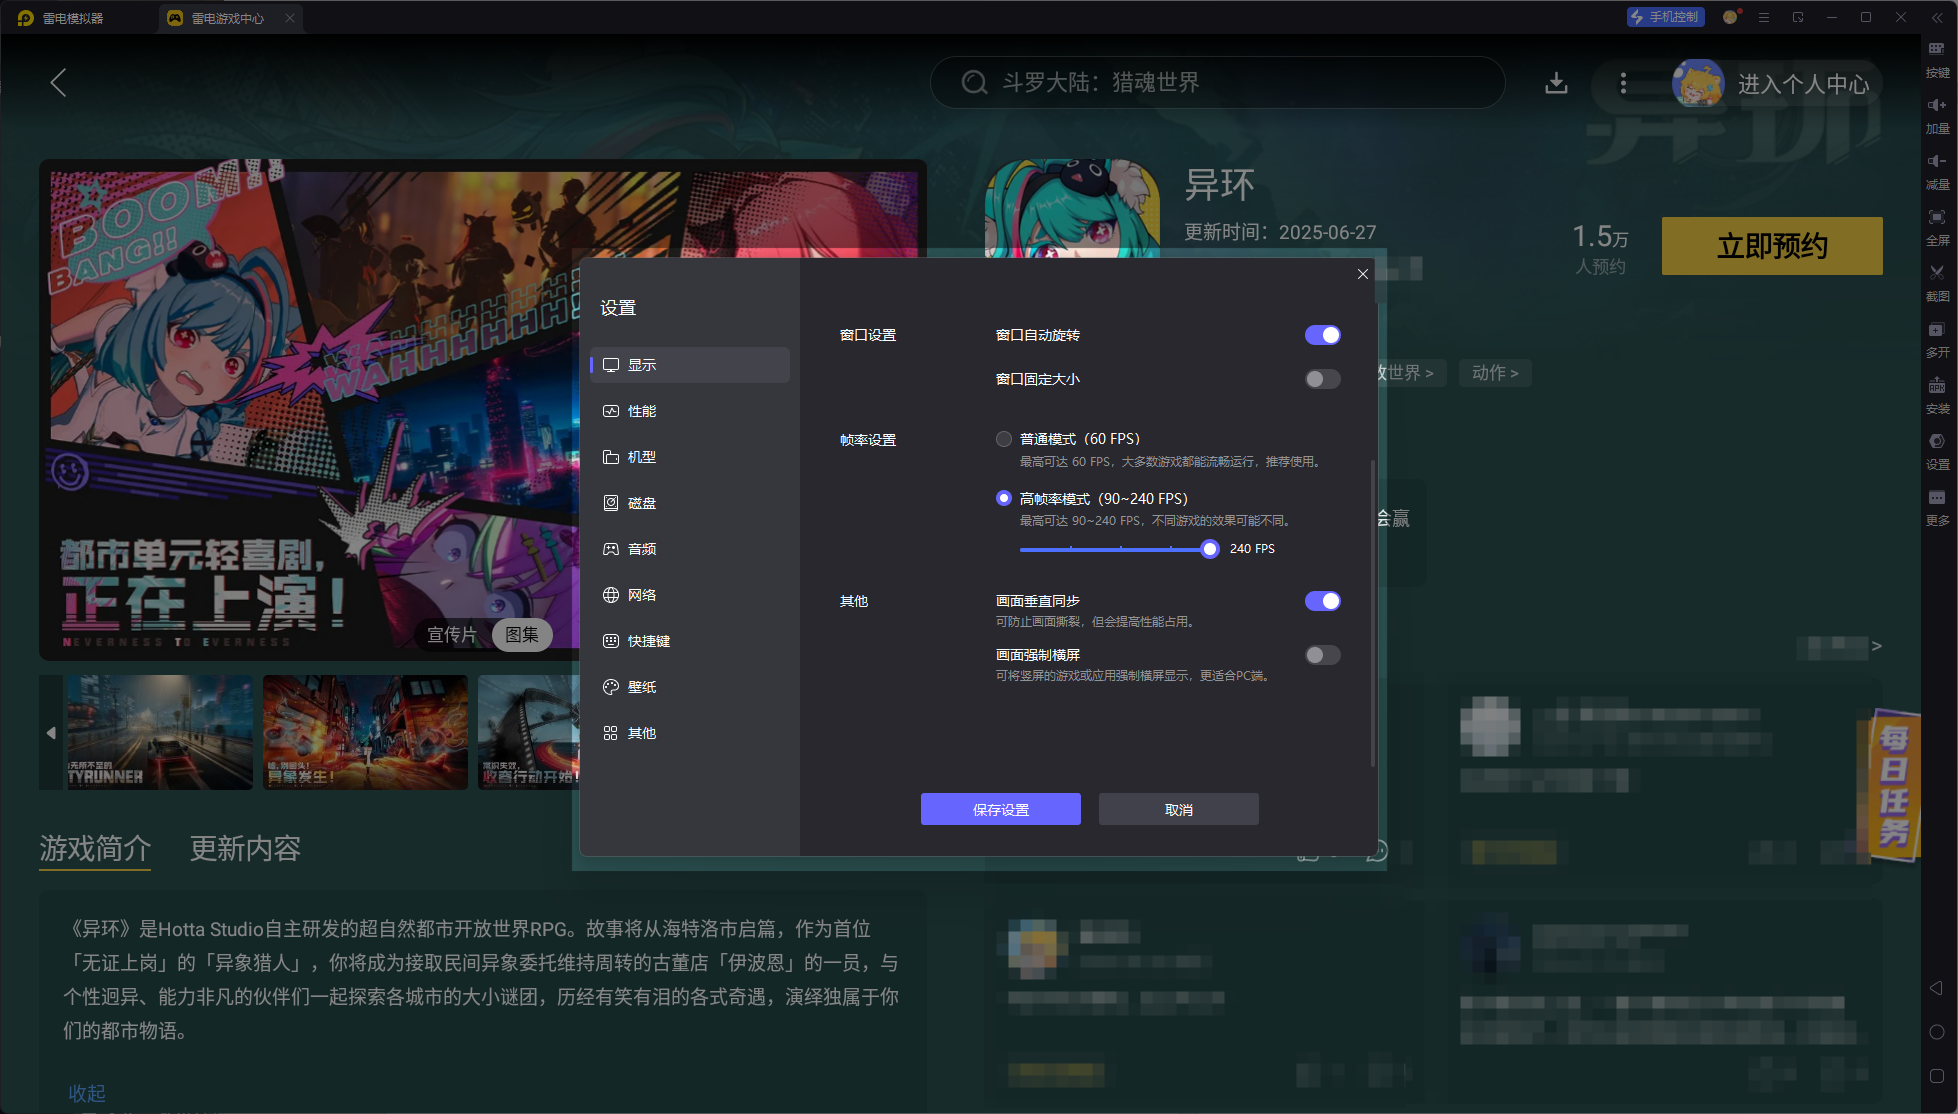The width and height of the screenshot is (1958, 1114).
Task: Disable the 窗口自动旋转 auto-rotate switch
Action: click(x=1322, y=335)
